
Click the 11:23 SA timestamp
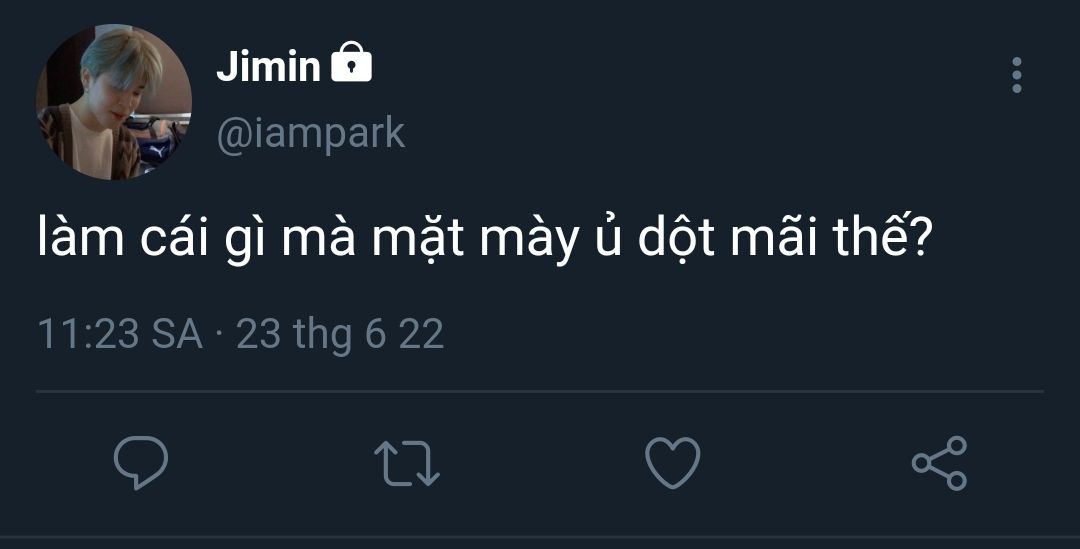(120, 334)
